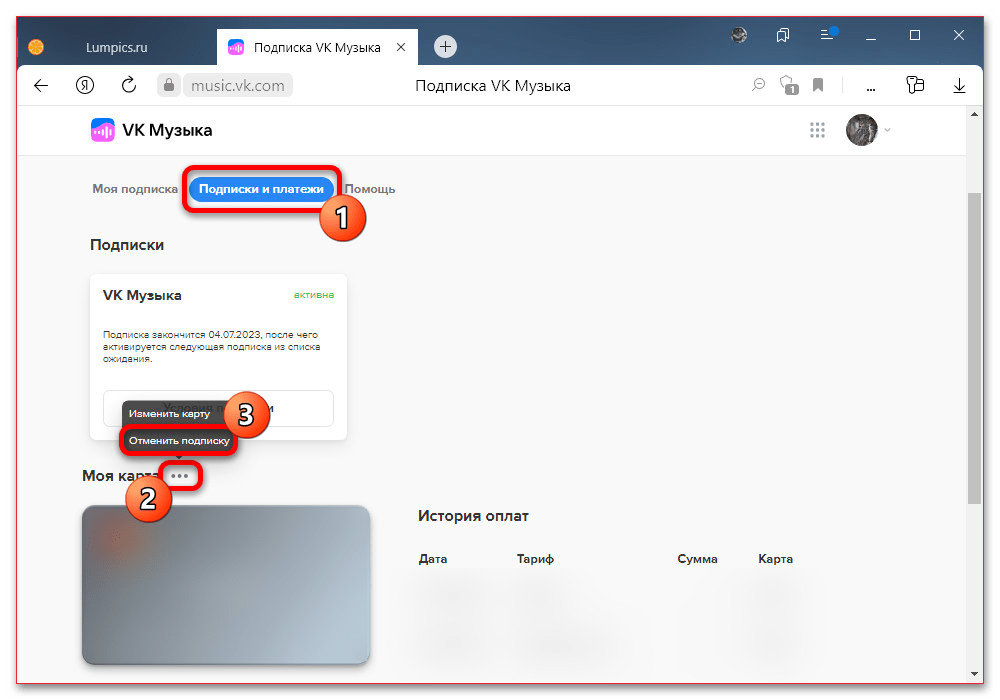The width and height of the screenshot is (1000, 700).
Task: Open a new tab with plus button
Action: [446, 46]
